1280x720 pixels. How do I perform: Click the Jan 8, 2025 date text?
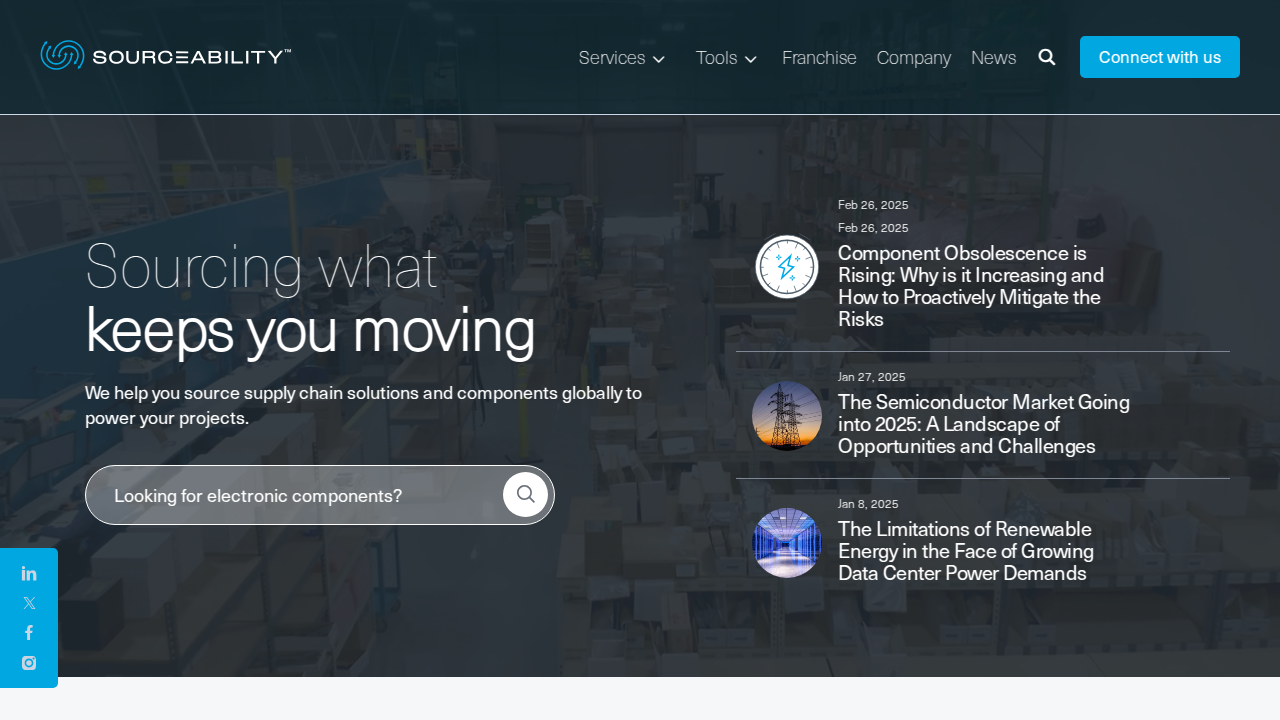tap(868, 504)
